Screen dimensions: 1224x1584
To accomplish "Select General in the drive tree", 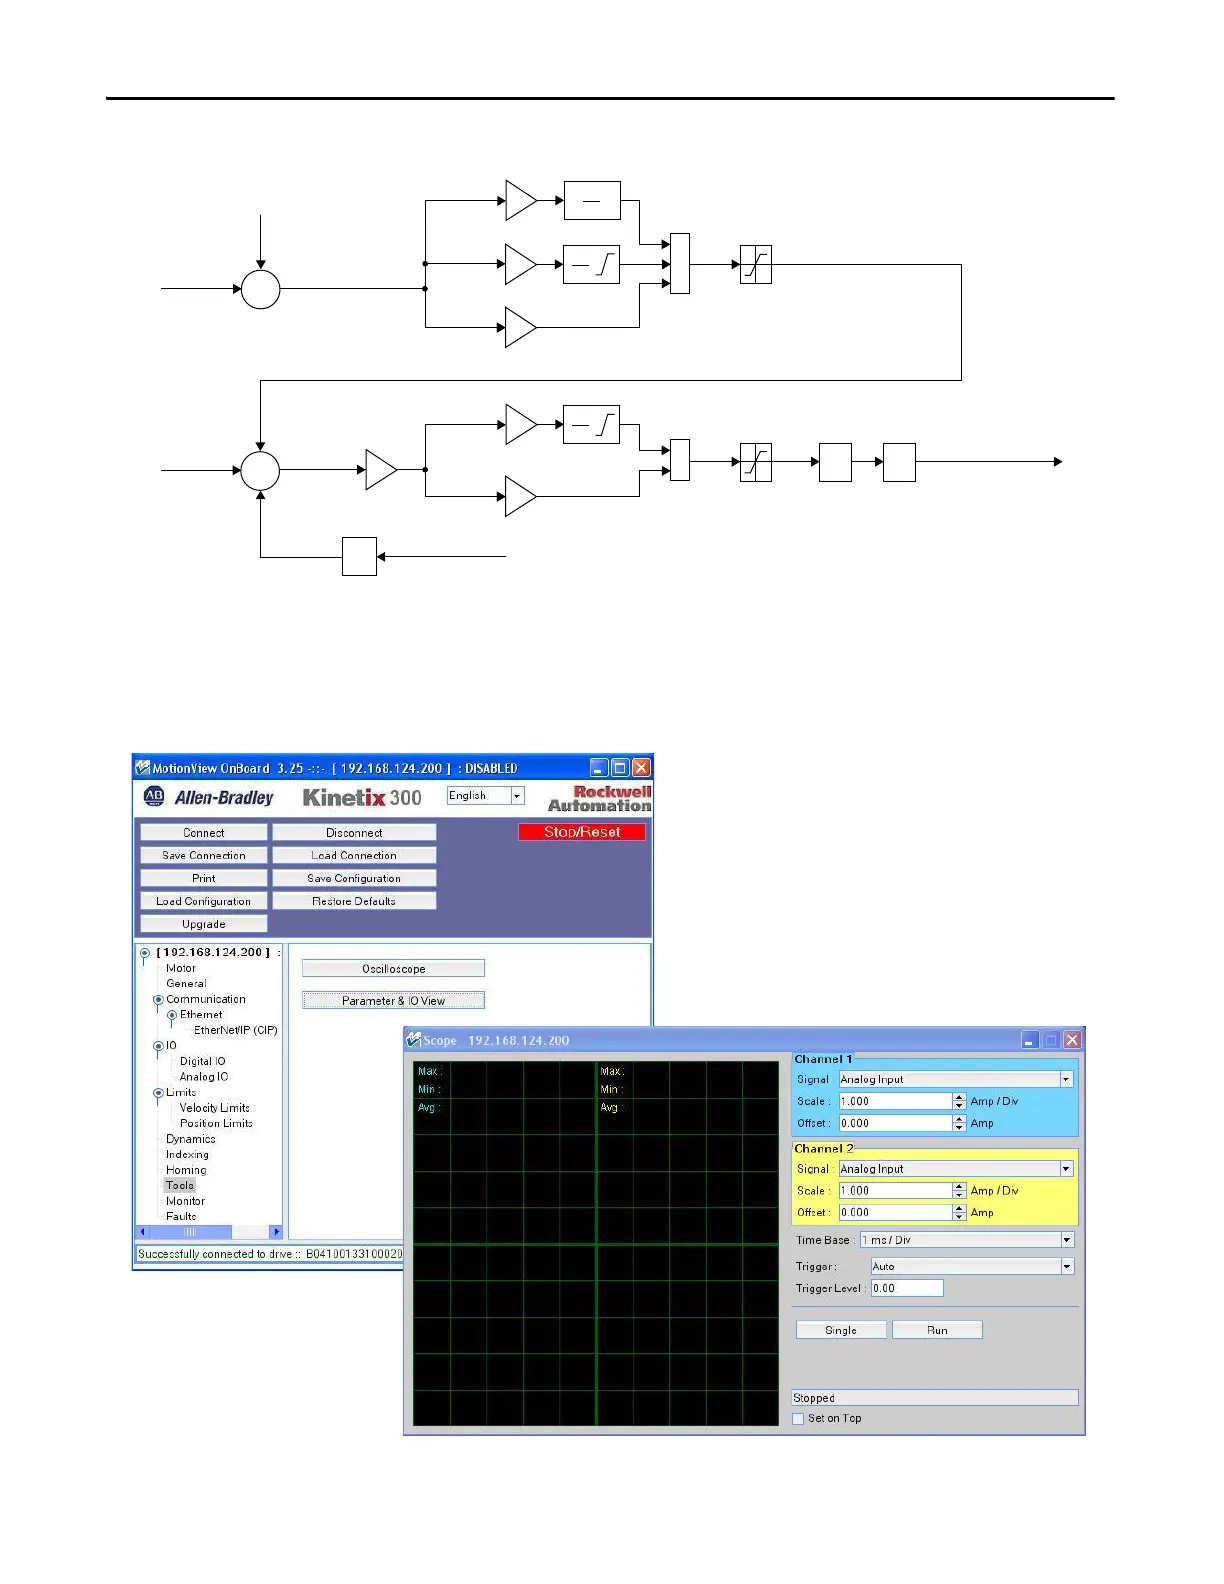I will 186,983.
